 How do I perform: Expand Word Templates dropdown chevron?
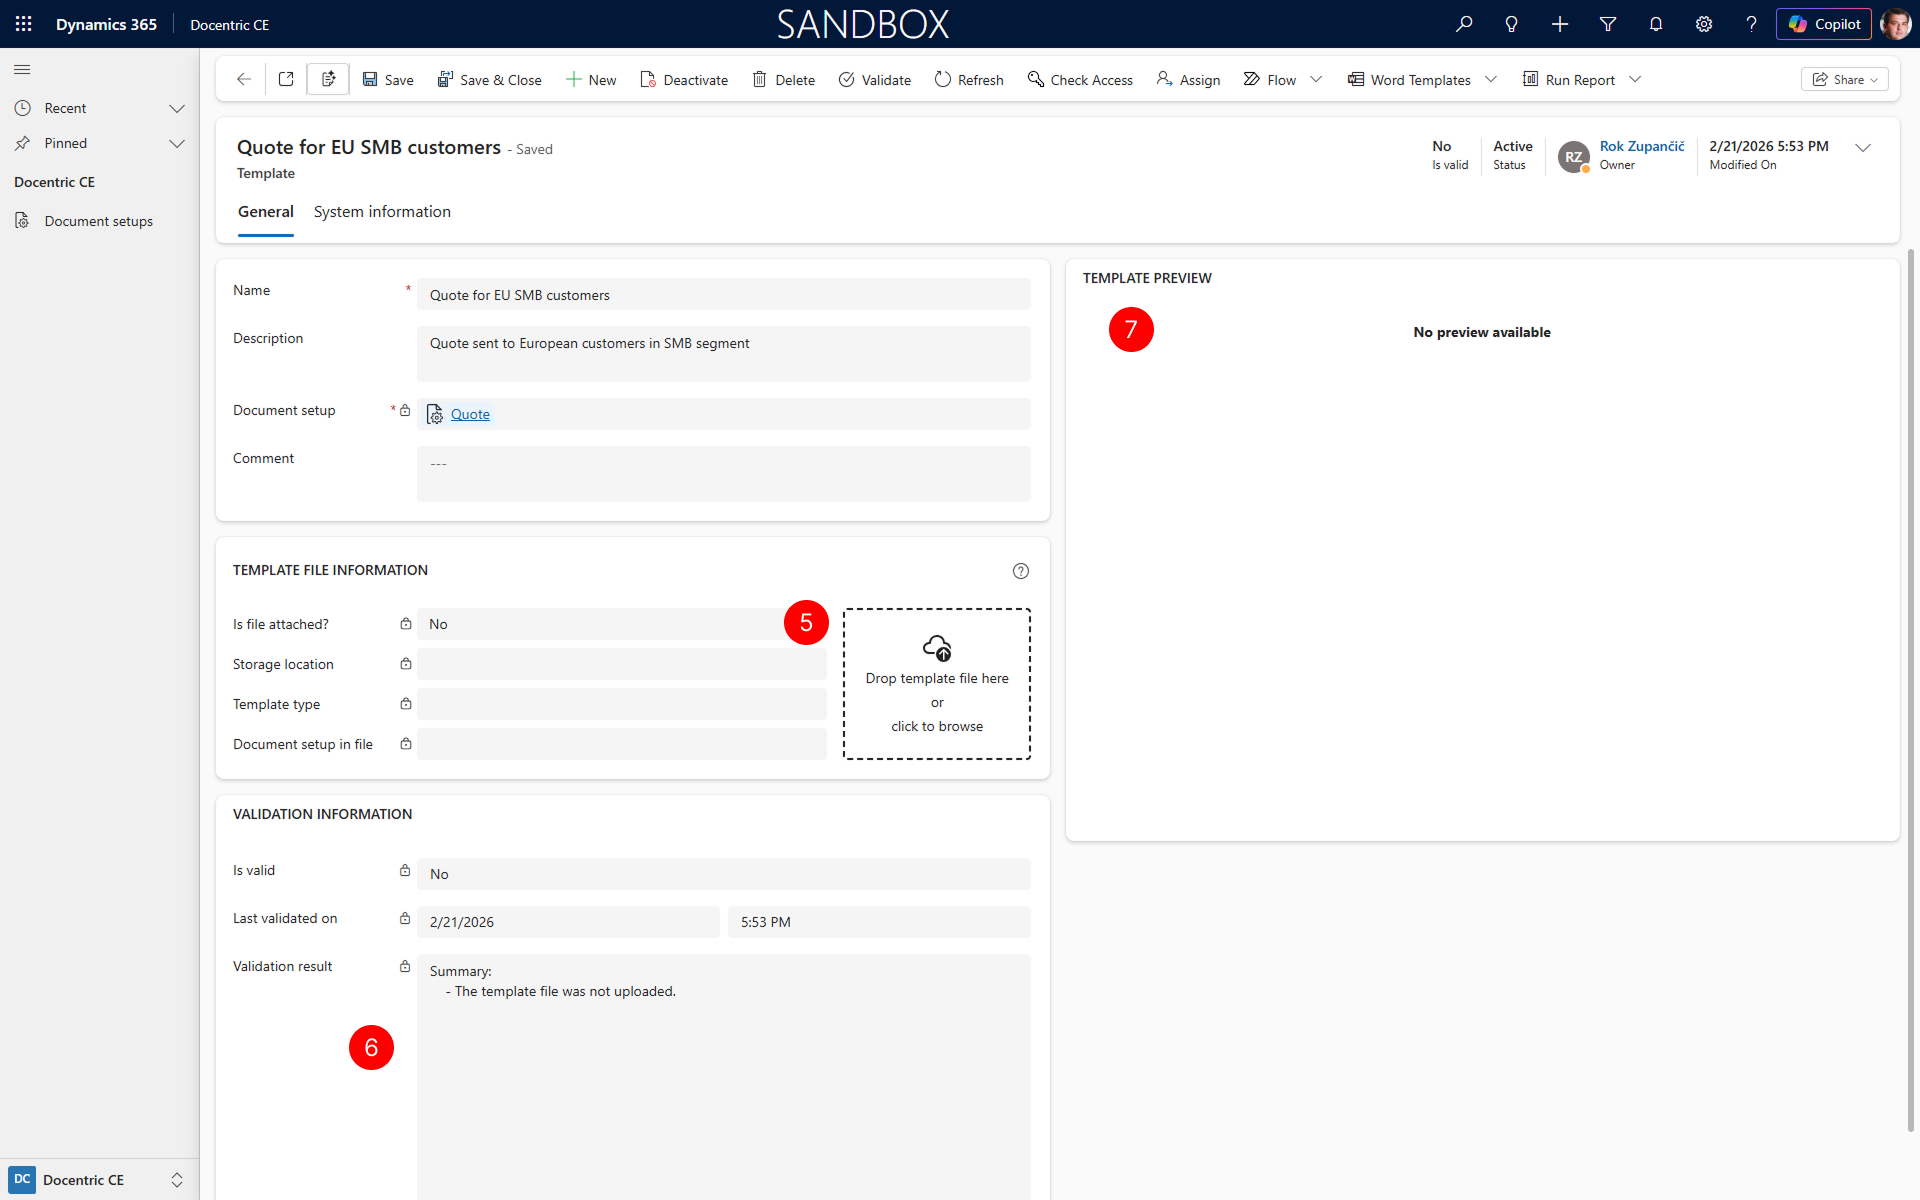click(x=1491, y=80)
